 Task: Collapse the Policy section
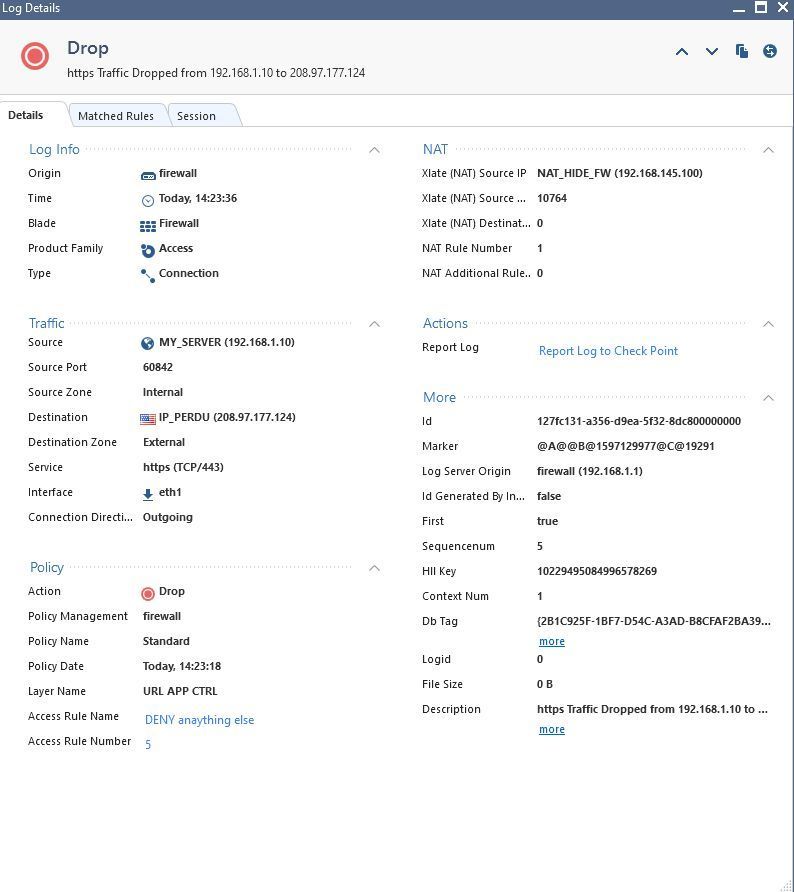374,568
